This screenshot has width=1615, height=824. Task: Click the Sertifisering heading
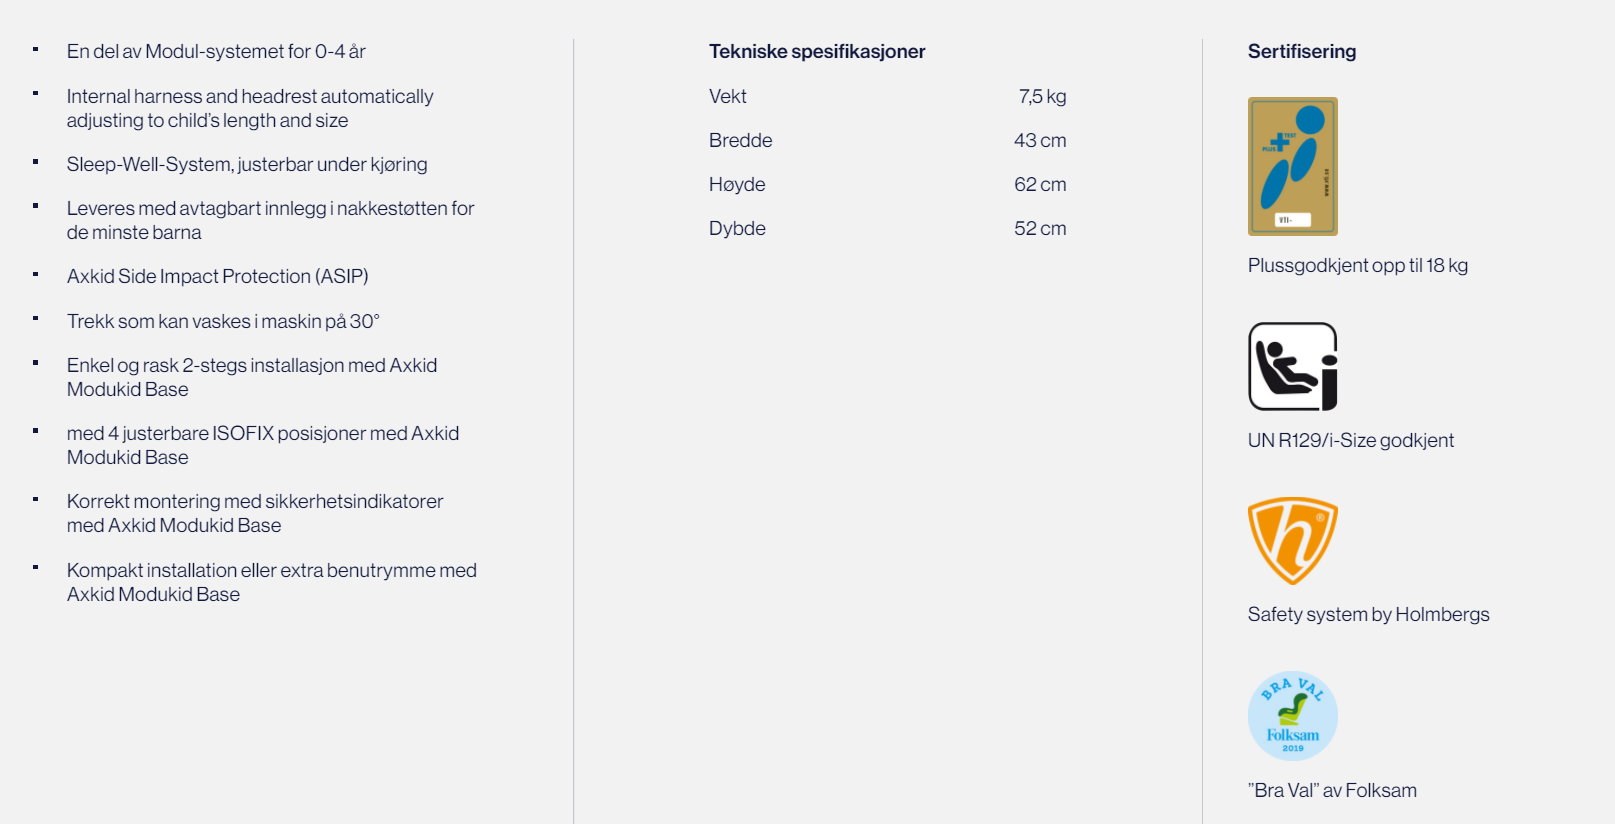pos(1301,51)
